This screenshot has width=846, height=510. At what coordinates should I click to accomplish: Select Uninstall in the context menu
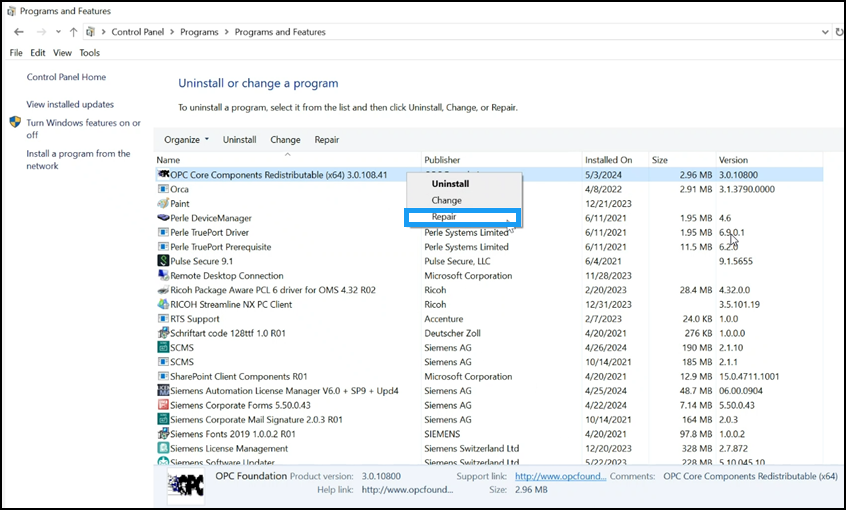point(450,184)
